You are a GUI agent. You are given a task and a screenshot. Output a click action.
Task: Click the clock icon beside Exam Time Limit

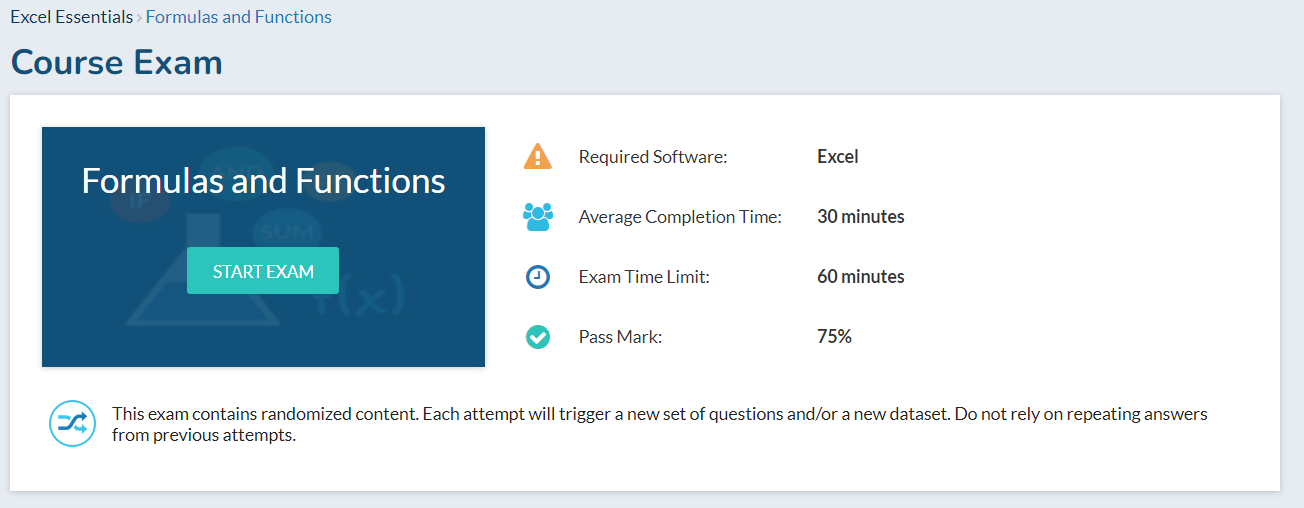click(x=537, y=277)
